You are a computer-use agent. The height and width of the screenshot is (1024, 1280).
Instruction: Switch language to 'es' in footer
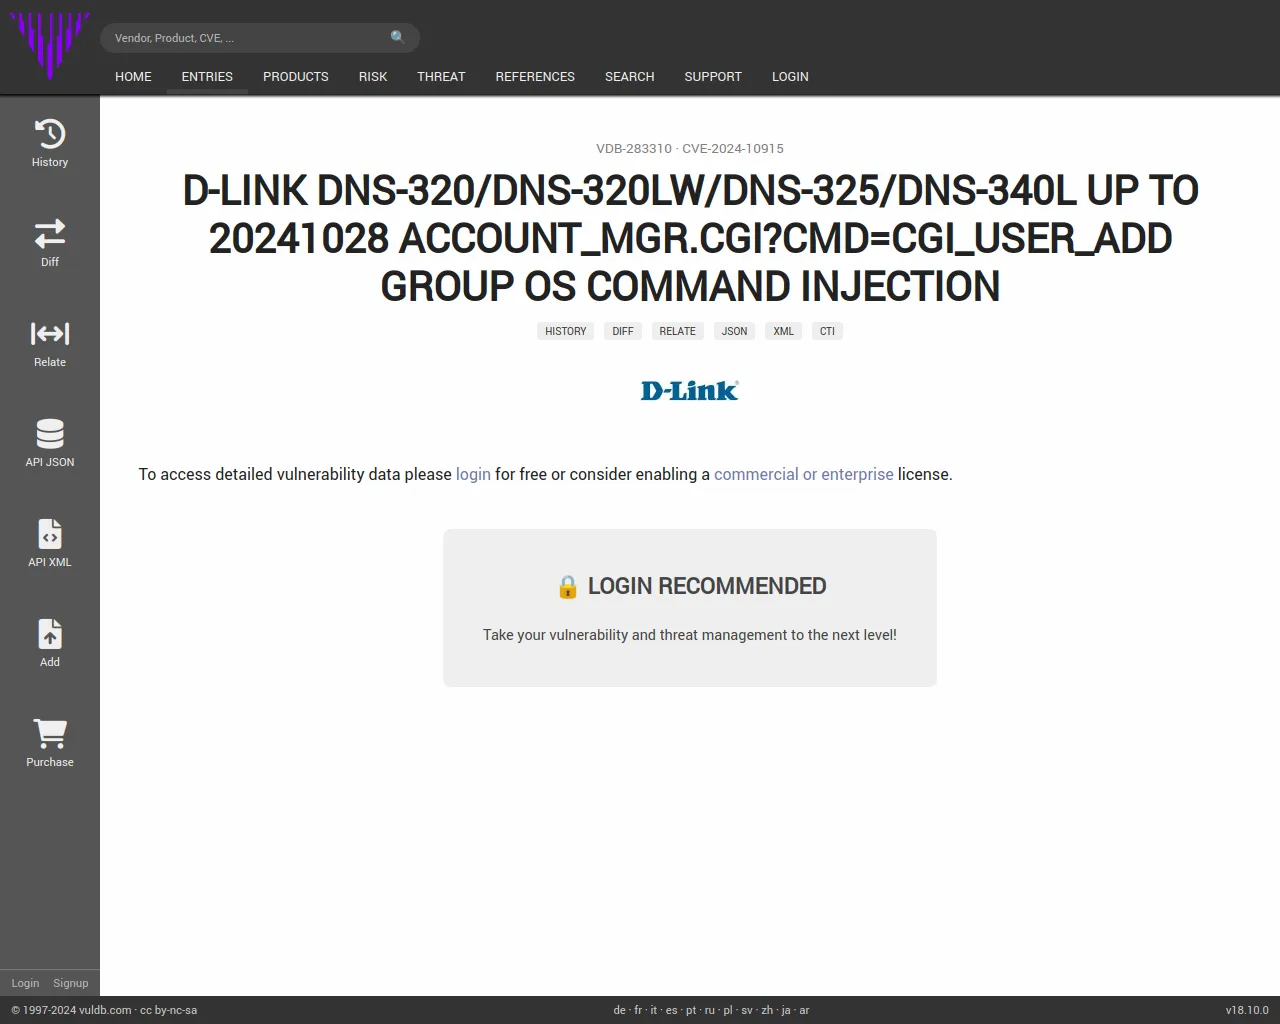pyautogui.click(x=672, y=1010)
